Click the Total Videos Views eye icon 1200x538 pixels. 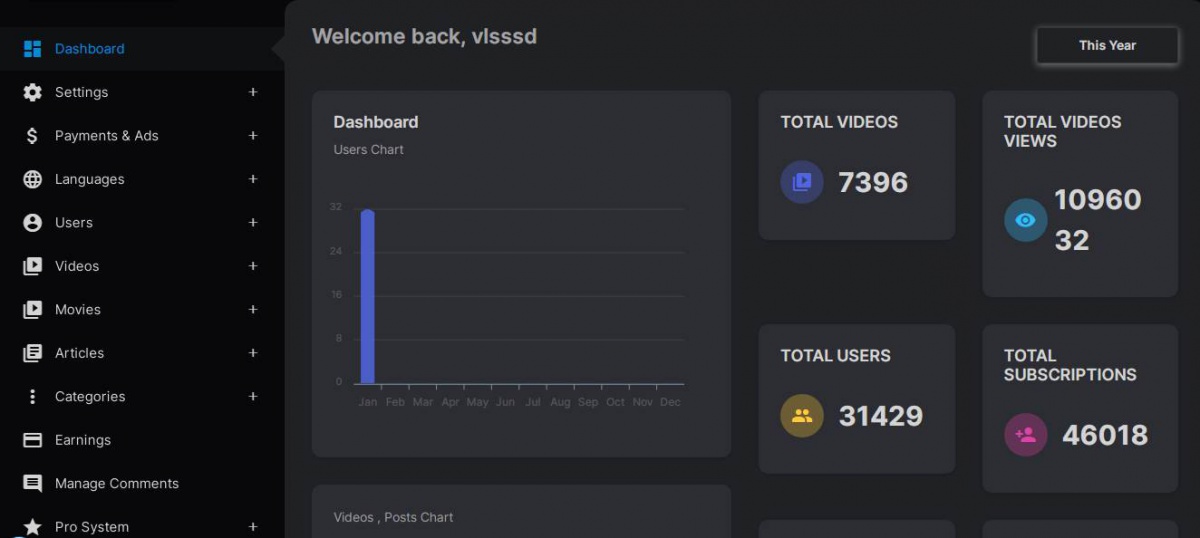1025,220
